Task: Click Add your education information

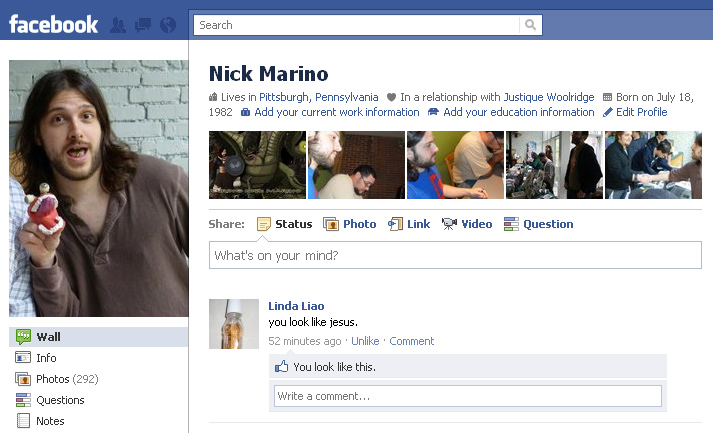Action: [518, 112]
